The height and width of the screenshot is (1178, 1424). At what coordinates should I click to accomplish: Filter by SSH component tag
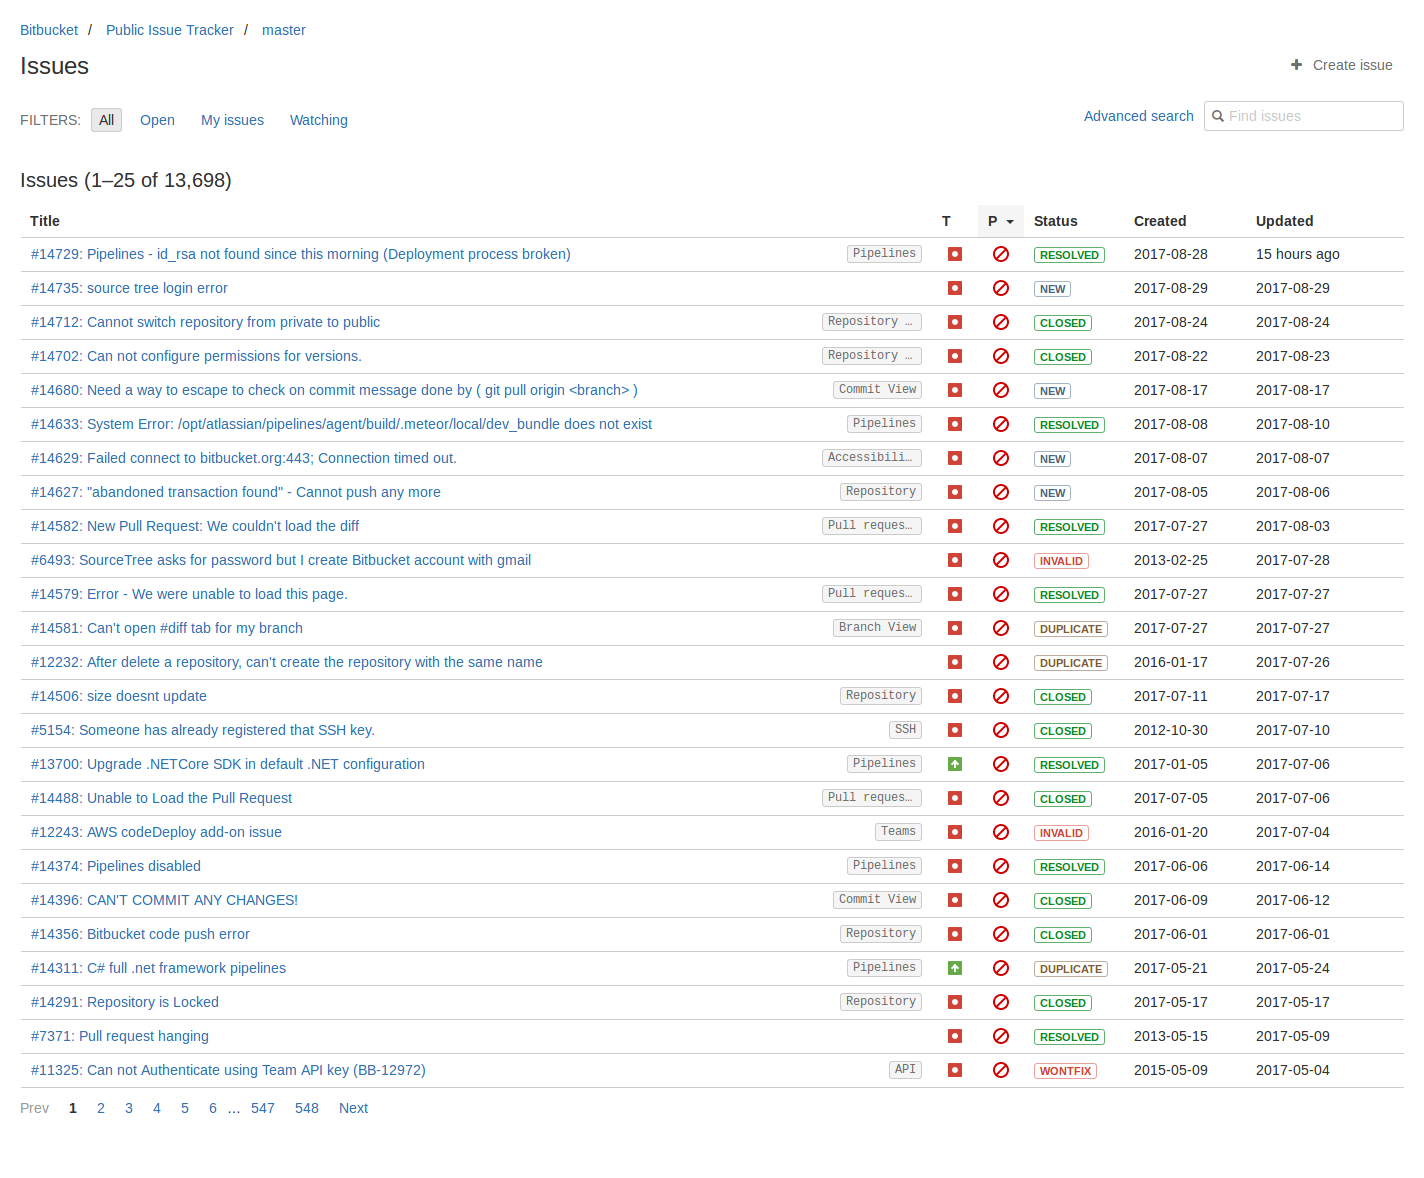(905, 730)
